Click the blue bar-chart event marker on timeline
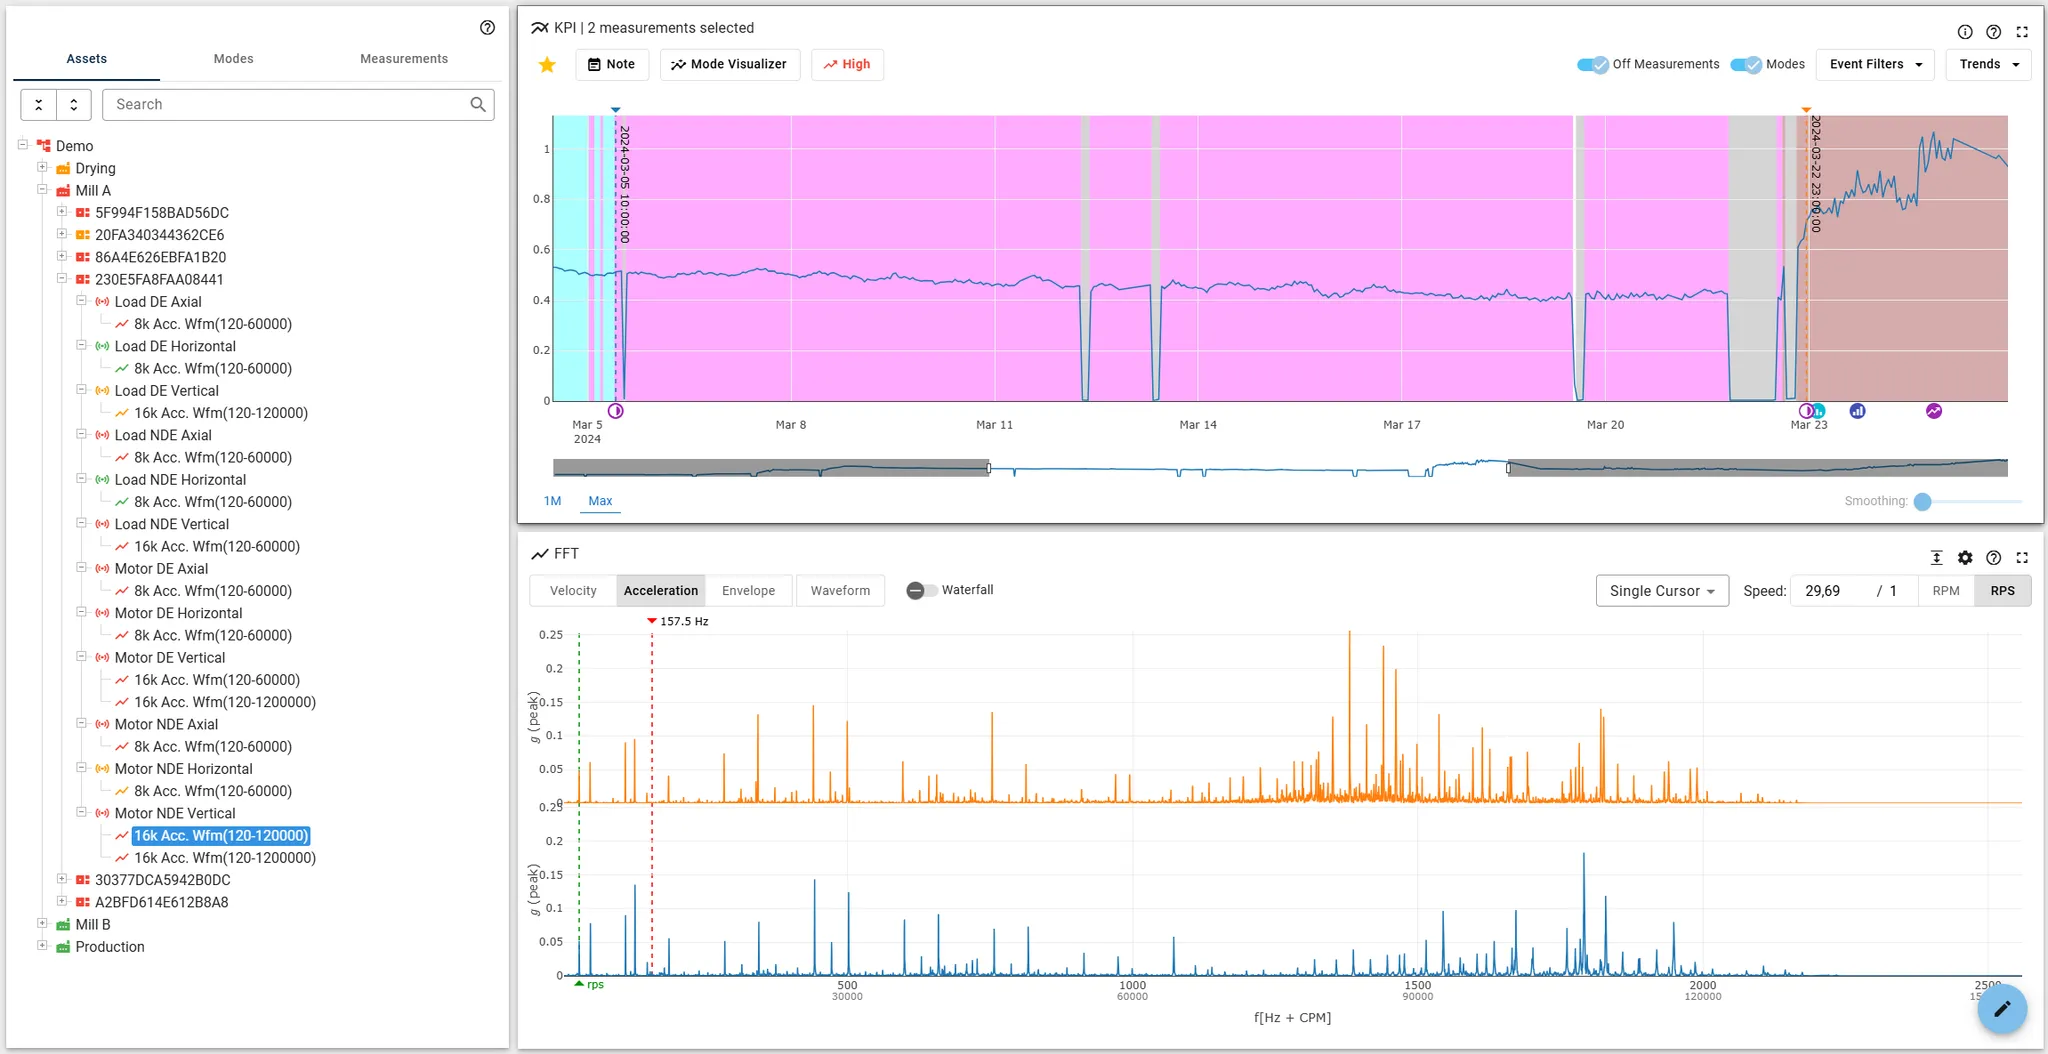Viewport: 2048px width, 1054px height. click(x=1857, y=411)
